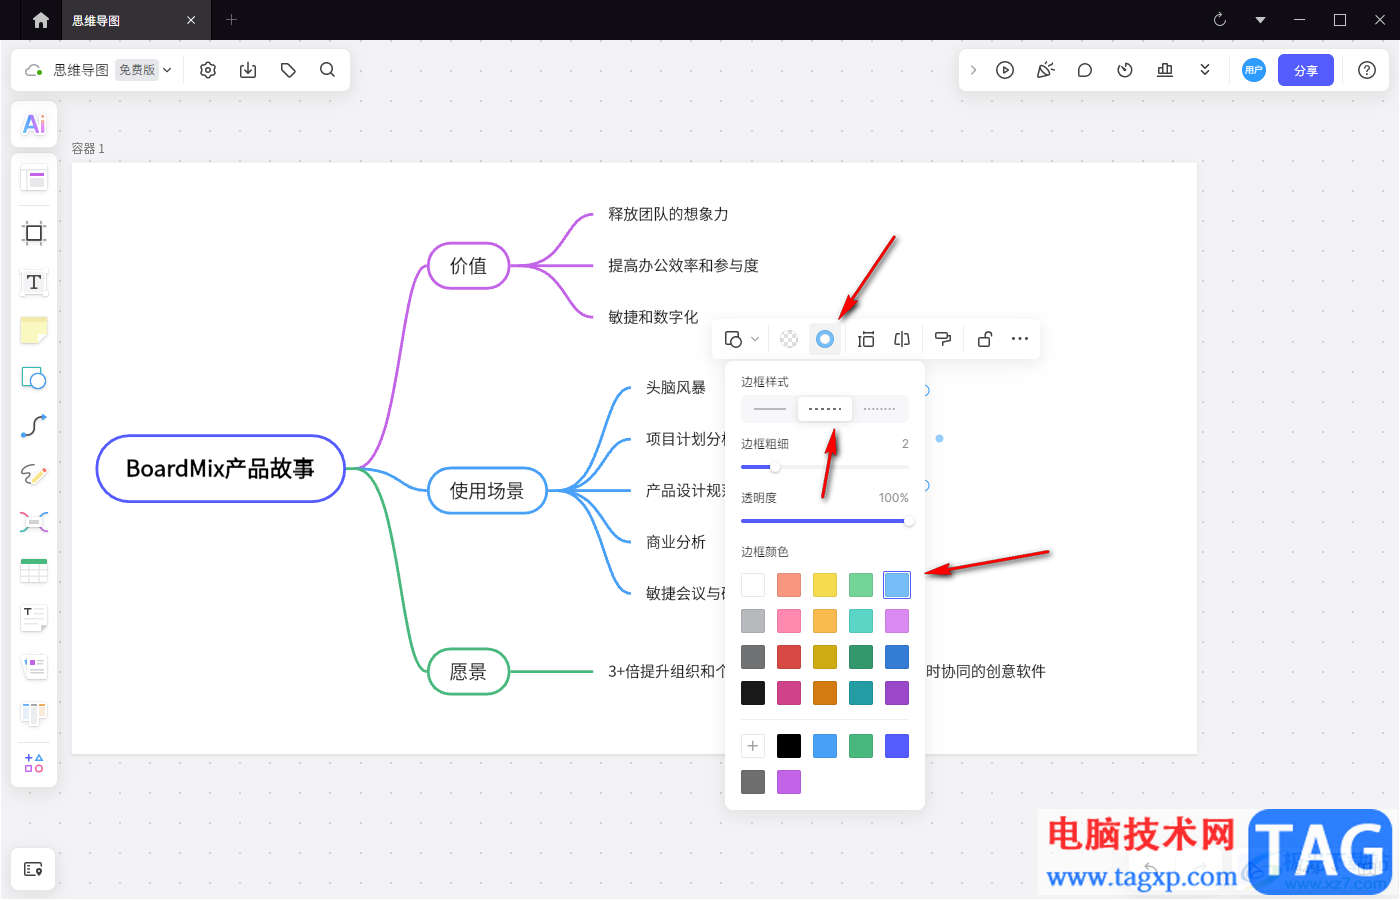Trigger the celebration confetti icon
Image resolution: width=1400 pixels, height=900 pixels.
click(1045, 70)
